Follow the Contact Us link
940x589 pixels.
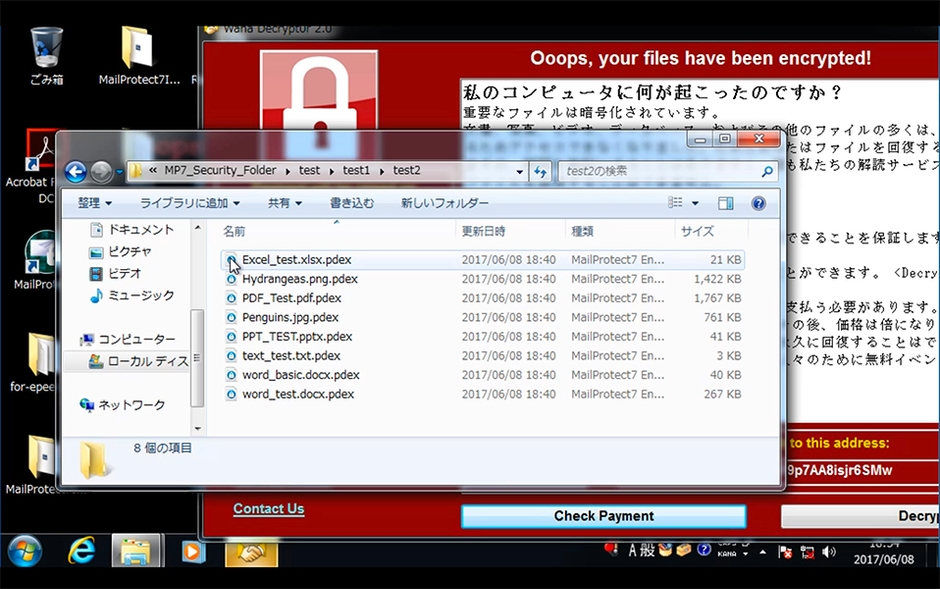click(x=268, y=509)
